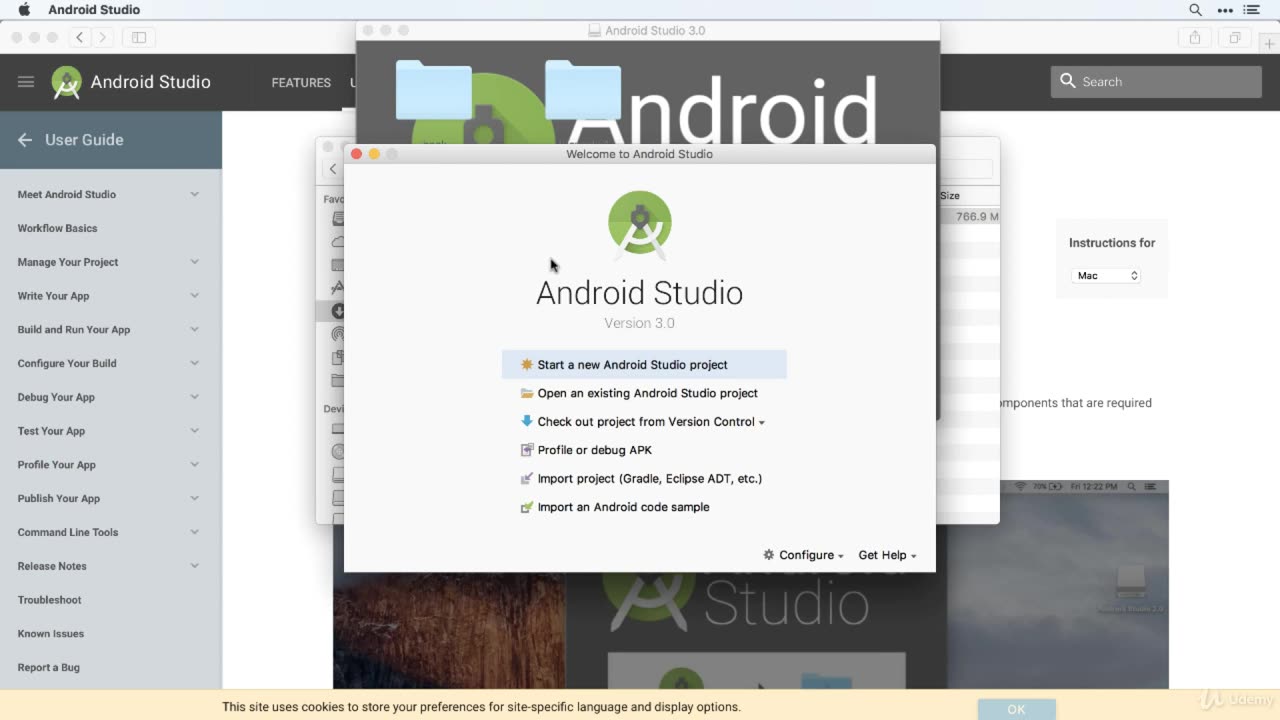Image resolution: width=1280 pixels, height=720 pixels.
Task: Click the User Guide back arrow
Action: point(25,140)
